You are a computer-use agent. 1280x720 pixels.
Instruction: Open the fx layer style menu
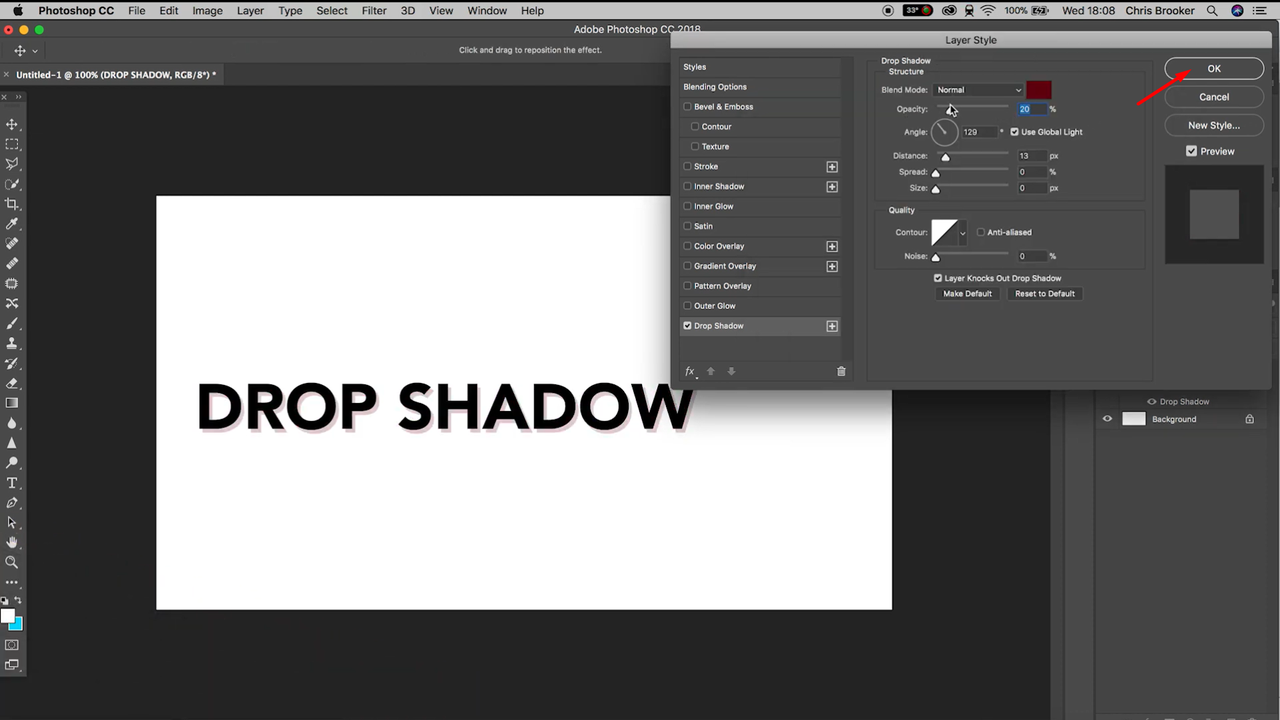click(x=689, y=371)
